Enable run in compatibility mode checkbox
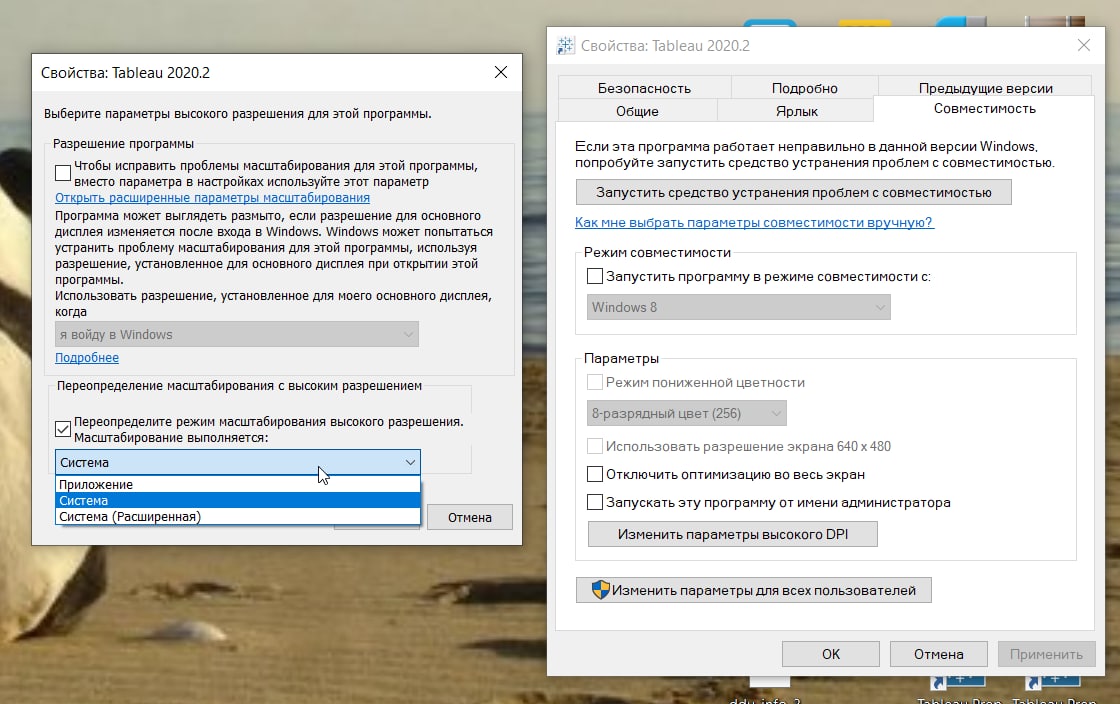This screenshot has height=704, width=1120. (594, 276)
